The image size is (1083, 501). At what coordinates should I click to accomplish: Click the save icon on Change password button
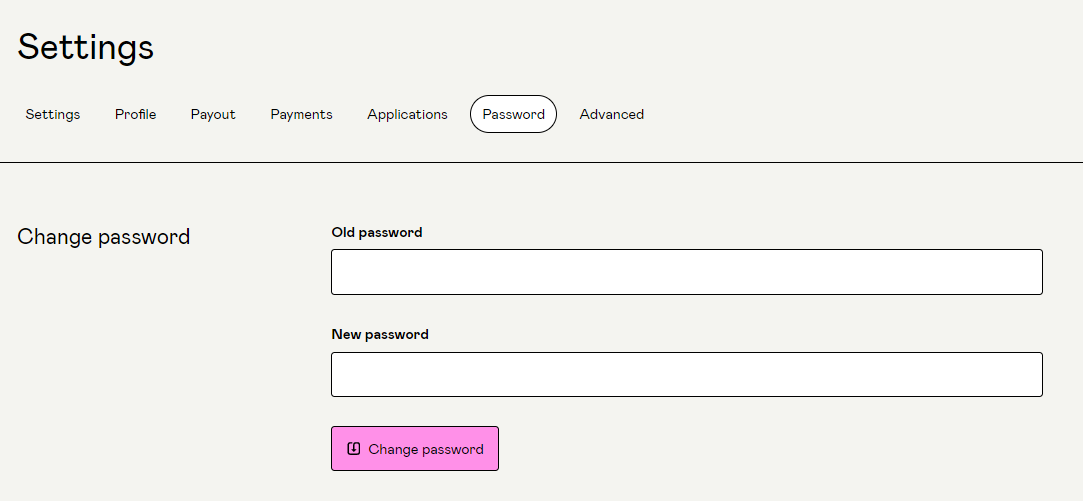point(353,449)
